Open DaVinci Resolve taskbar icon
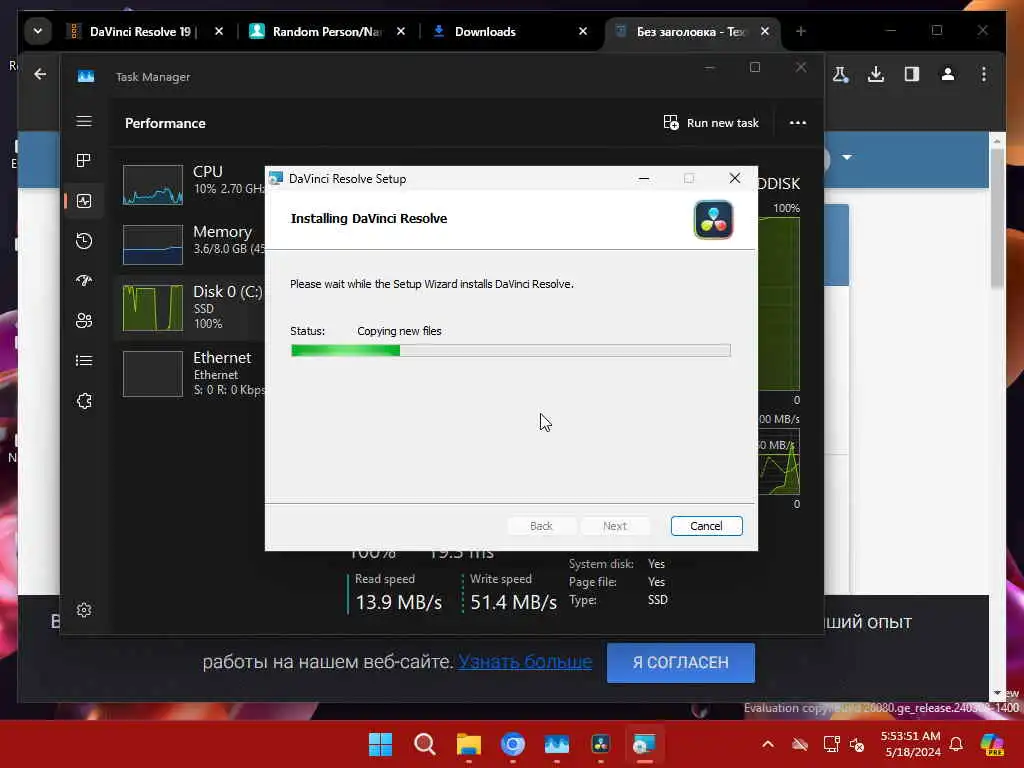This screenshot has height=768, width=1024. (600, 744)
